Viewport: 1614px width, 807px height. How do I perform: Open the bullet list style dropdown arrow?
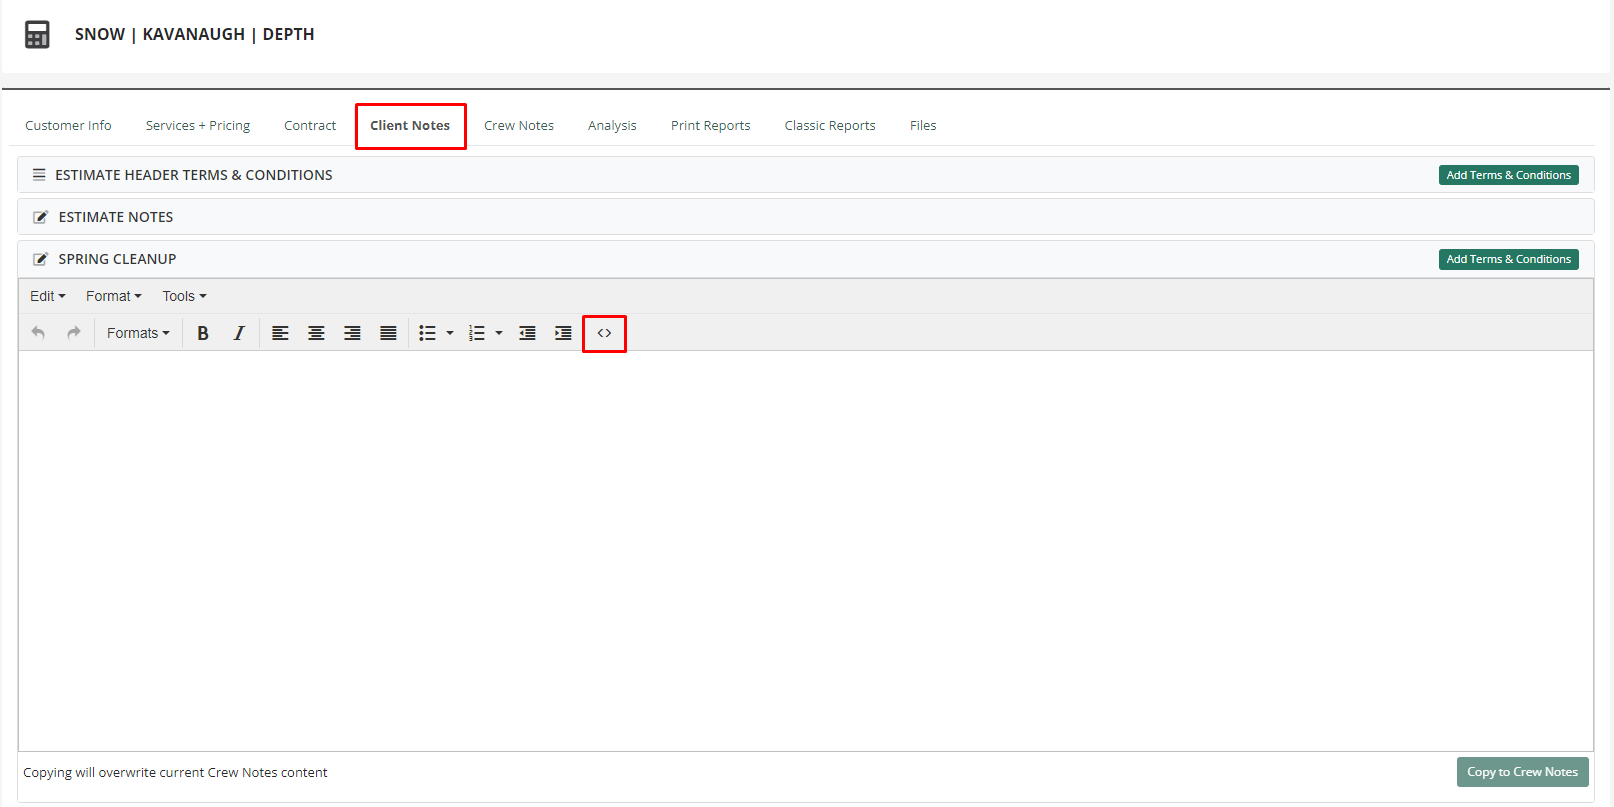pyautogui.click(x=450, y=333)
